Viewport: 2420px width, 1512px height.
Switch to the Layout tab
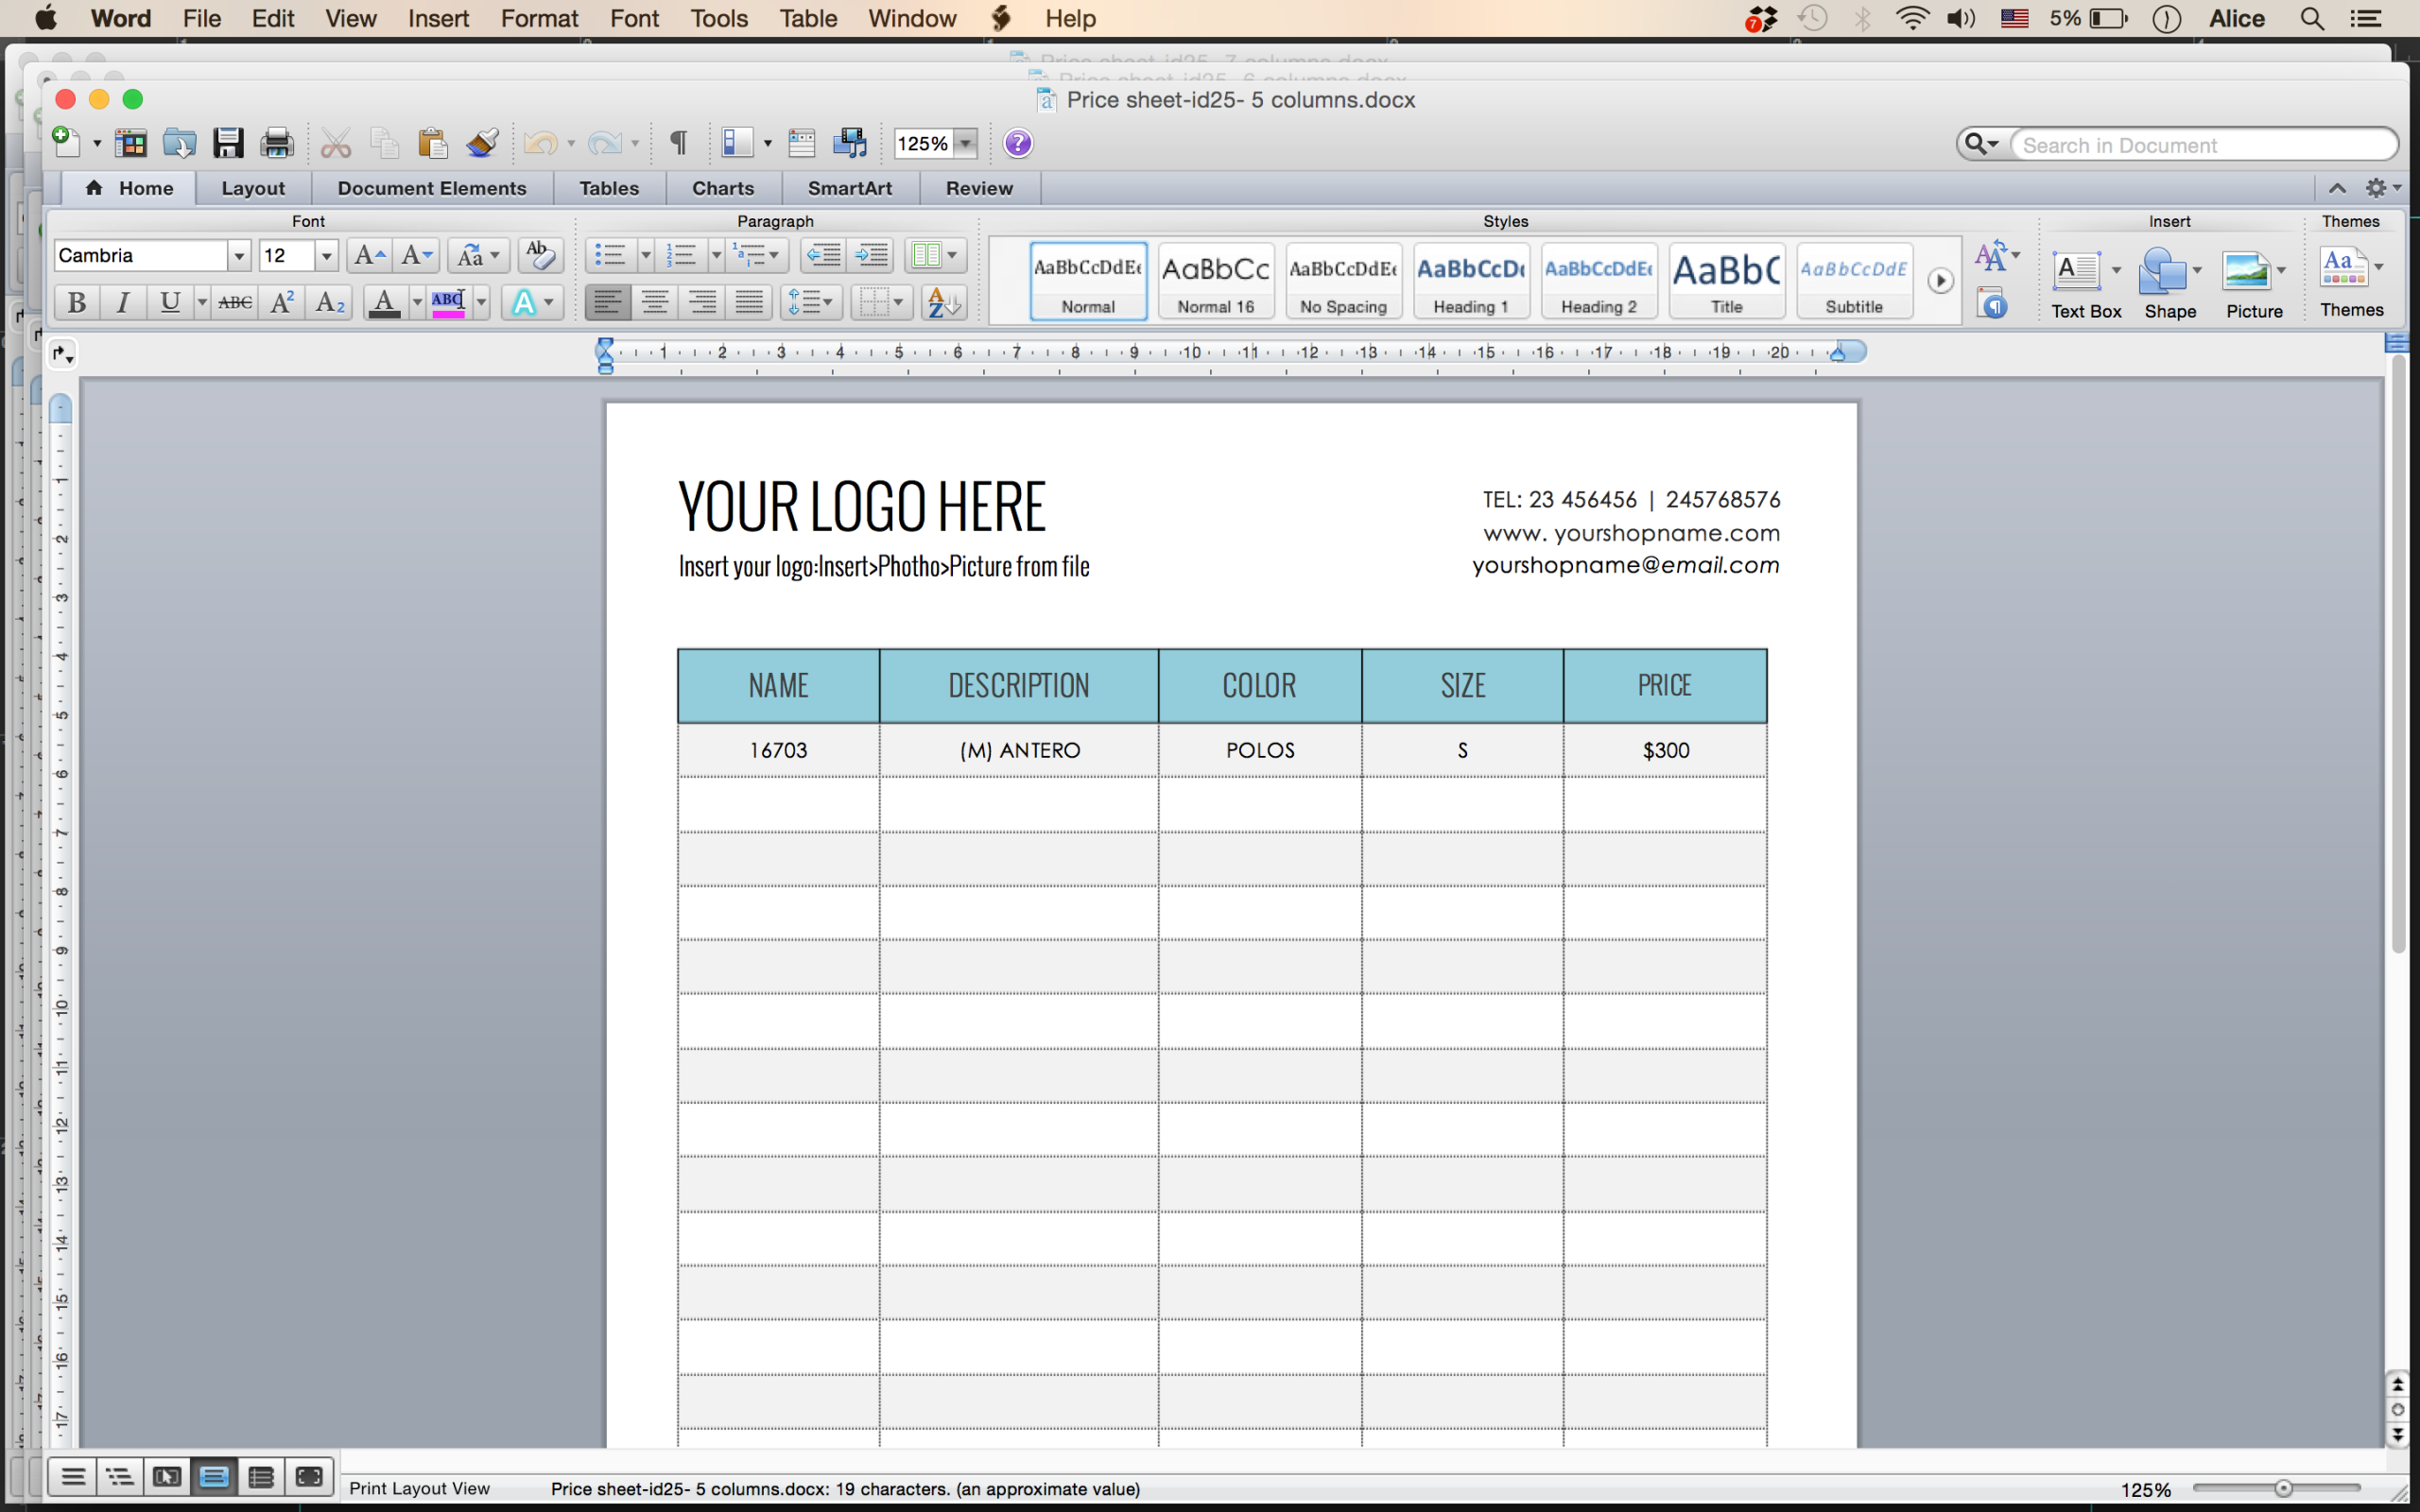click(253, 188)
